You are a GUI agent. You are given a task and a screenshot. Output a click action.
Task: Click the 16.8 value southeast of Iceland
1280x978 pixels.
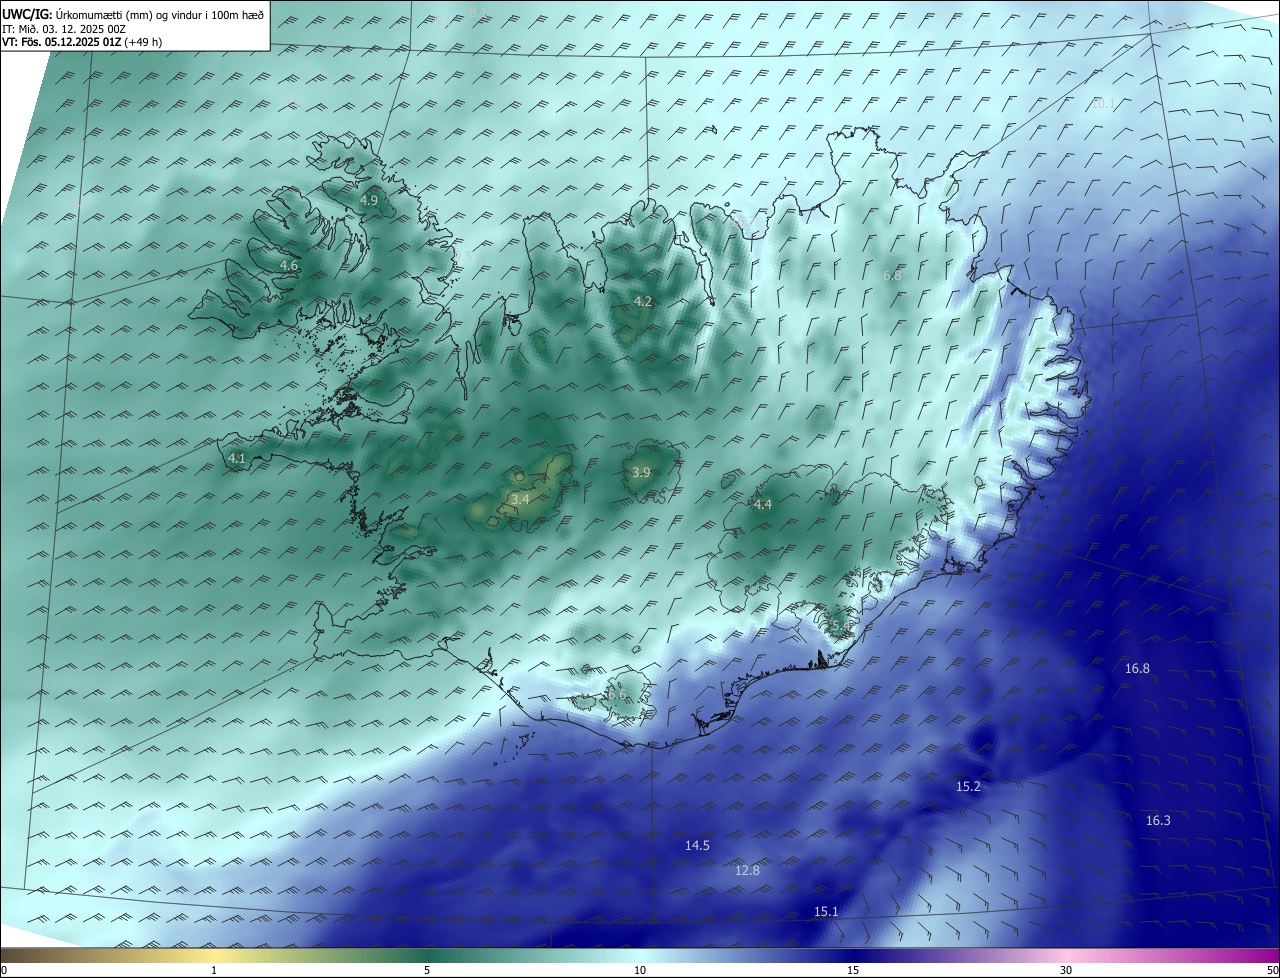click(1137, 669)
